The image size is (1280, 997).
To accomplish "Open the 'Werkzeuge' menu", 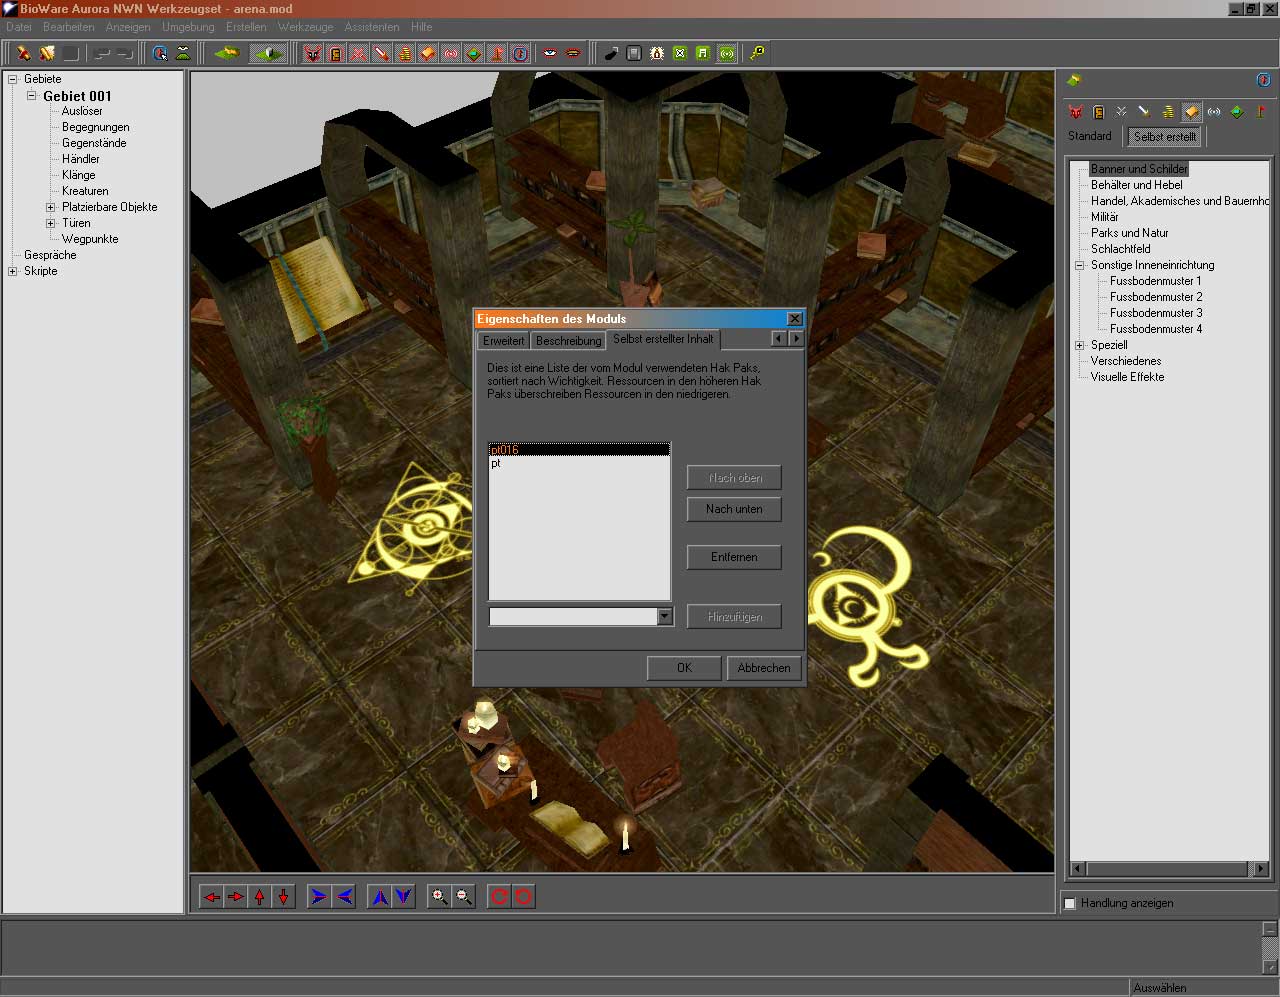I will click(305, 27).
